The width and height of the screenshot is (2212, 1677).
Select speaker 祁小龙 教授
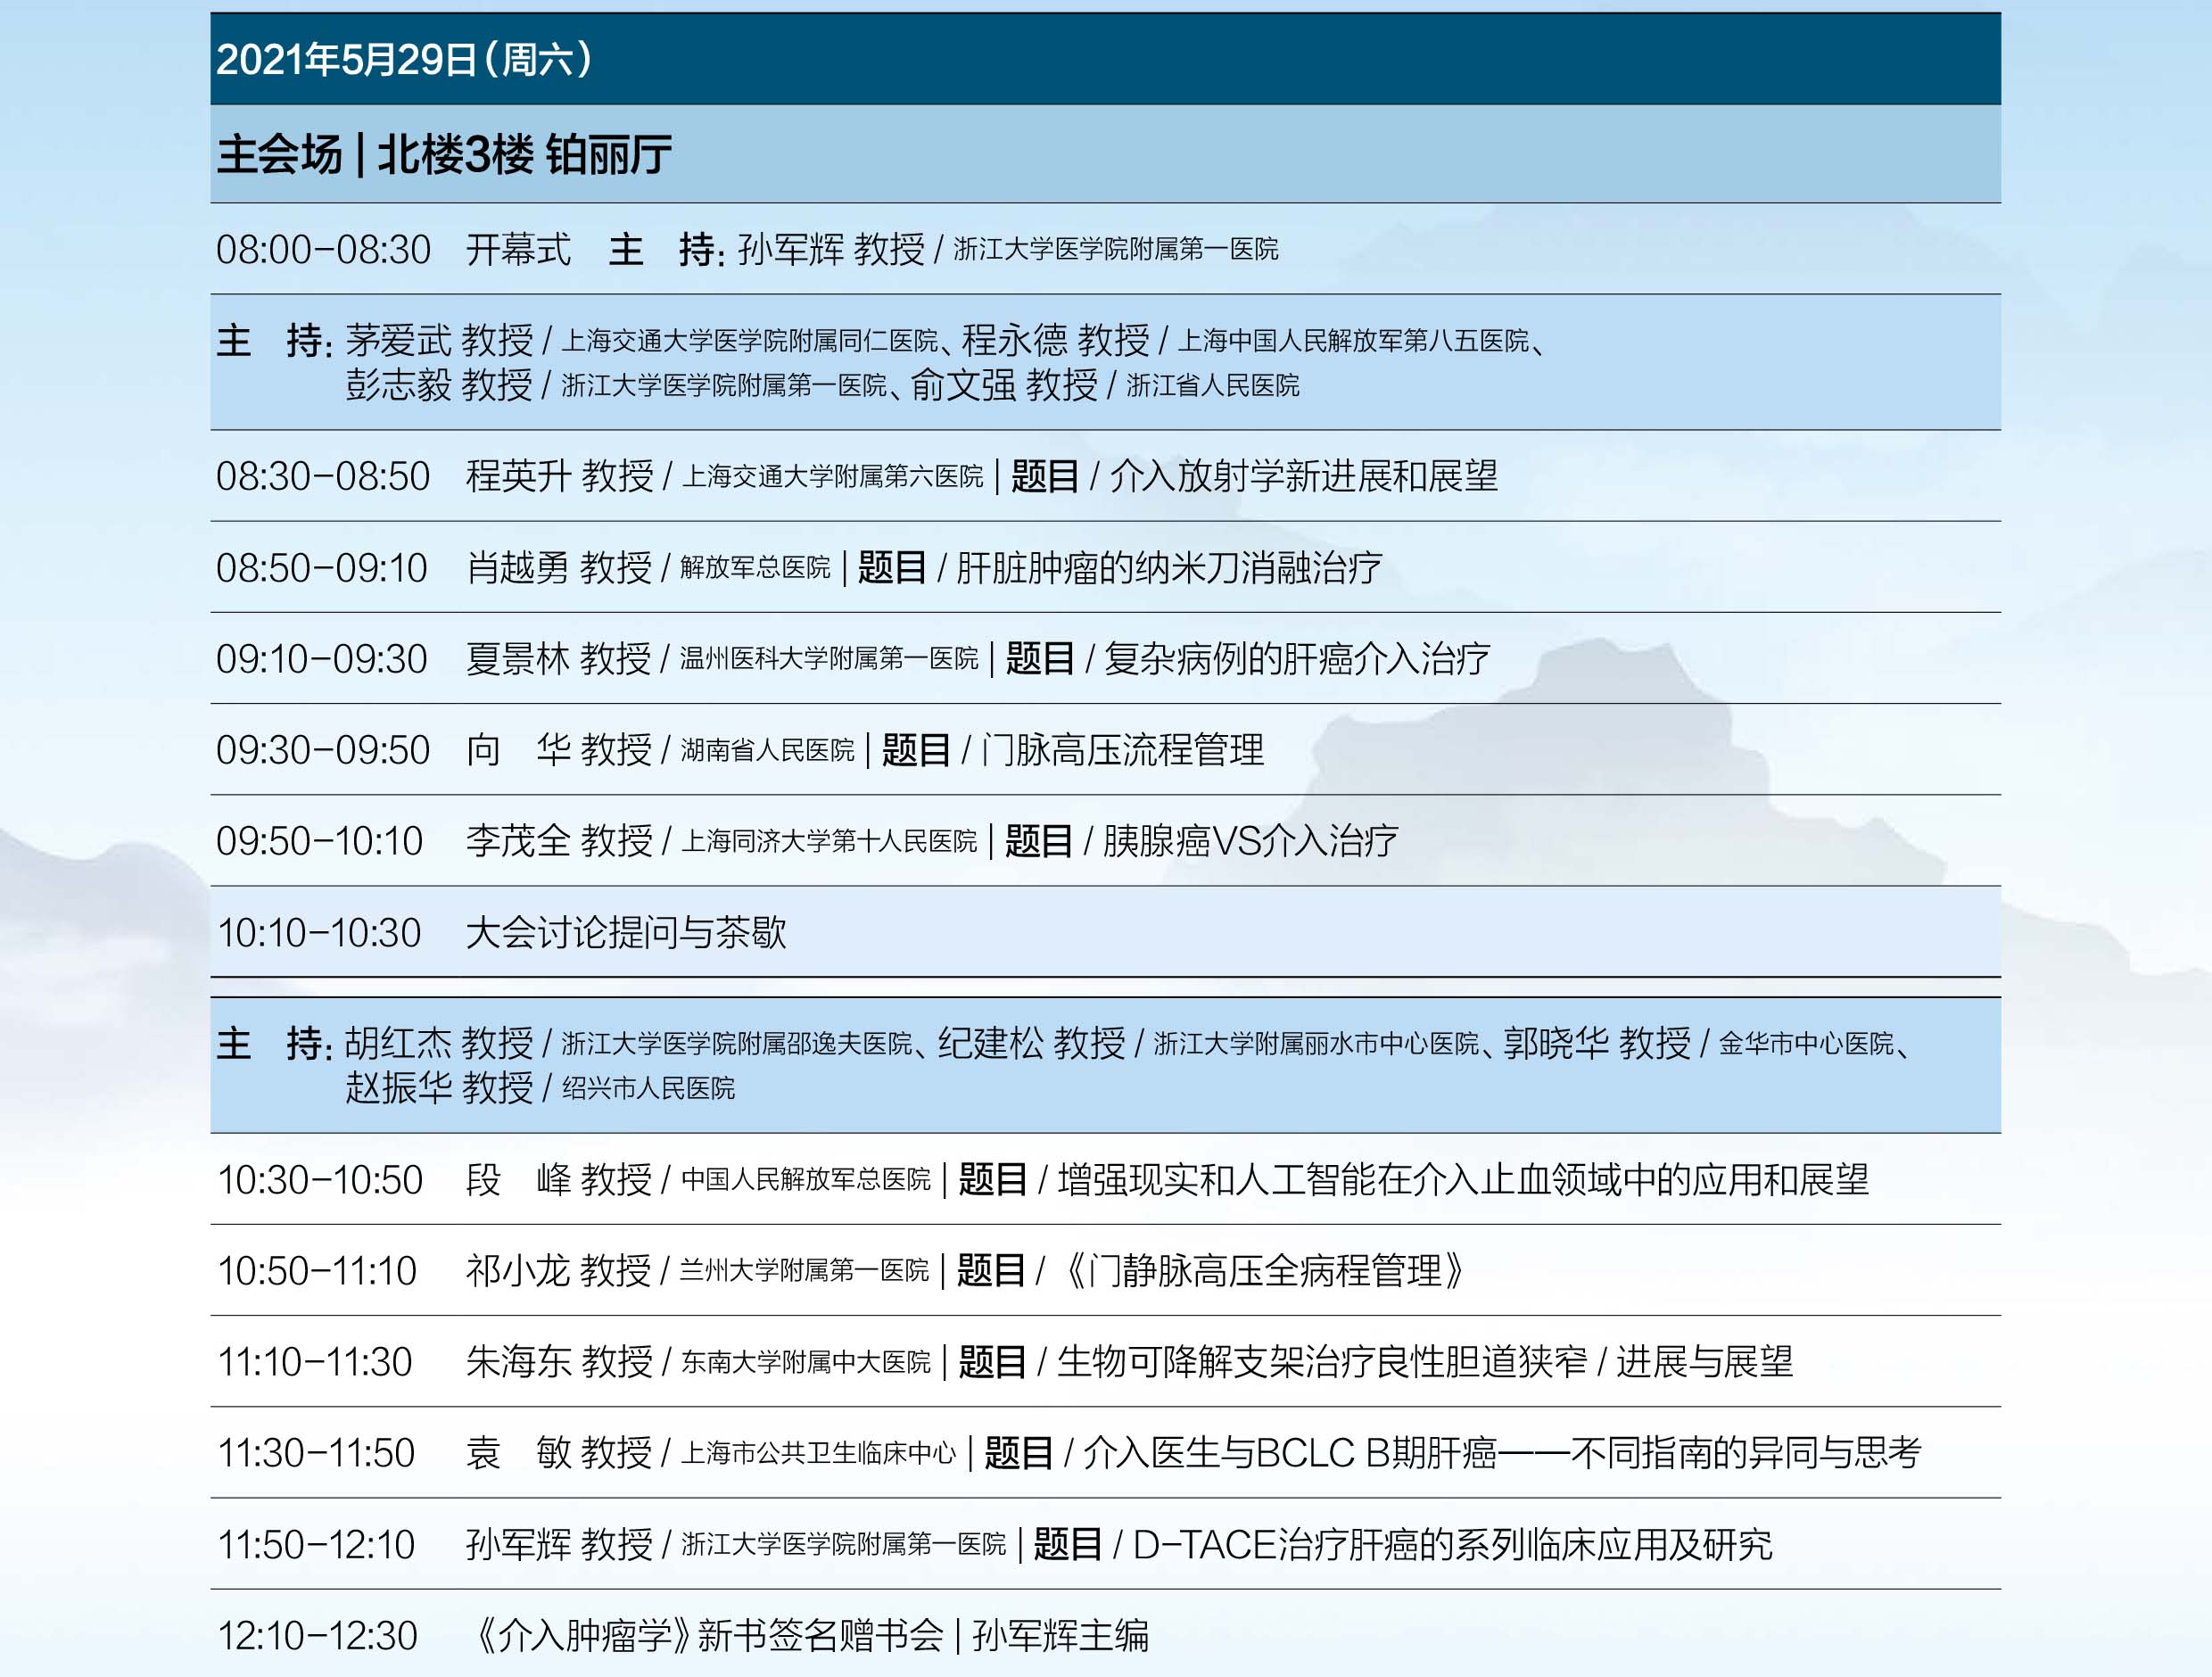click(558, 1271)
